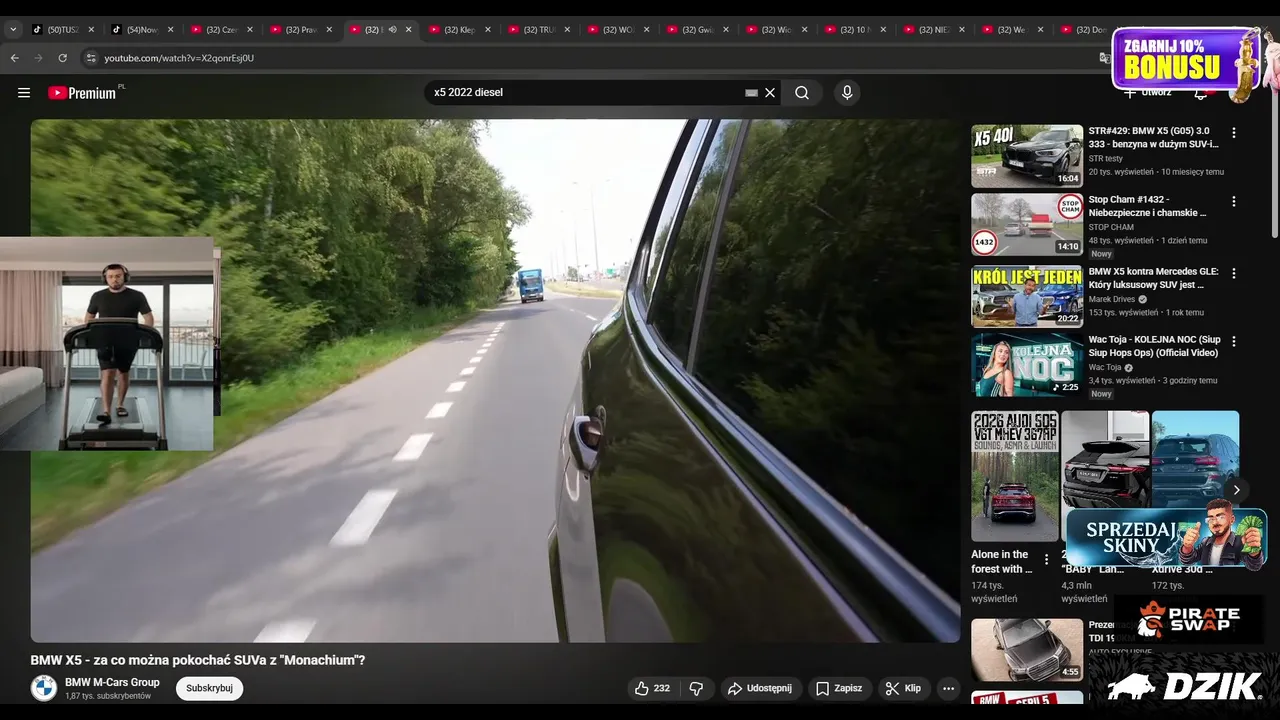Open STR testy channel name
Image resolution: width=1280 pixels, height=720 pixels.
pos(1106,158)
